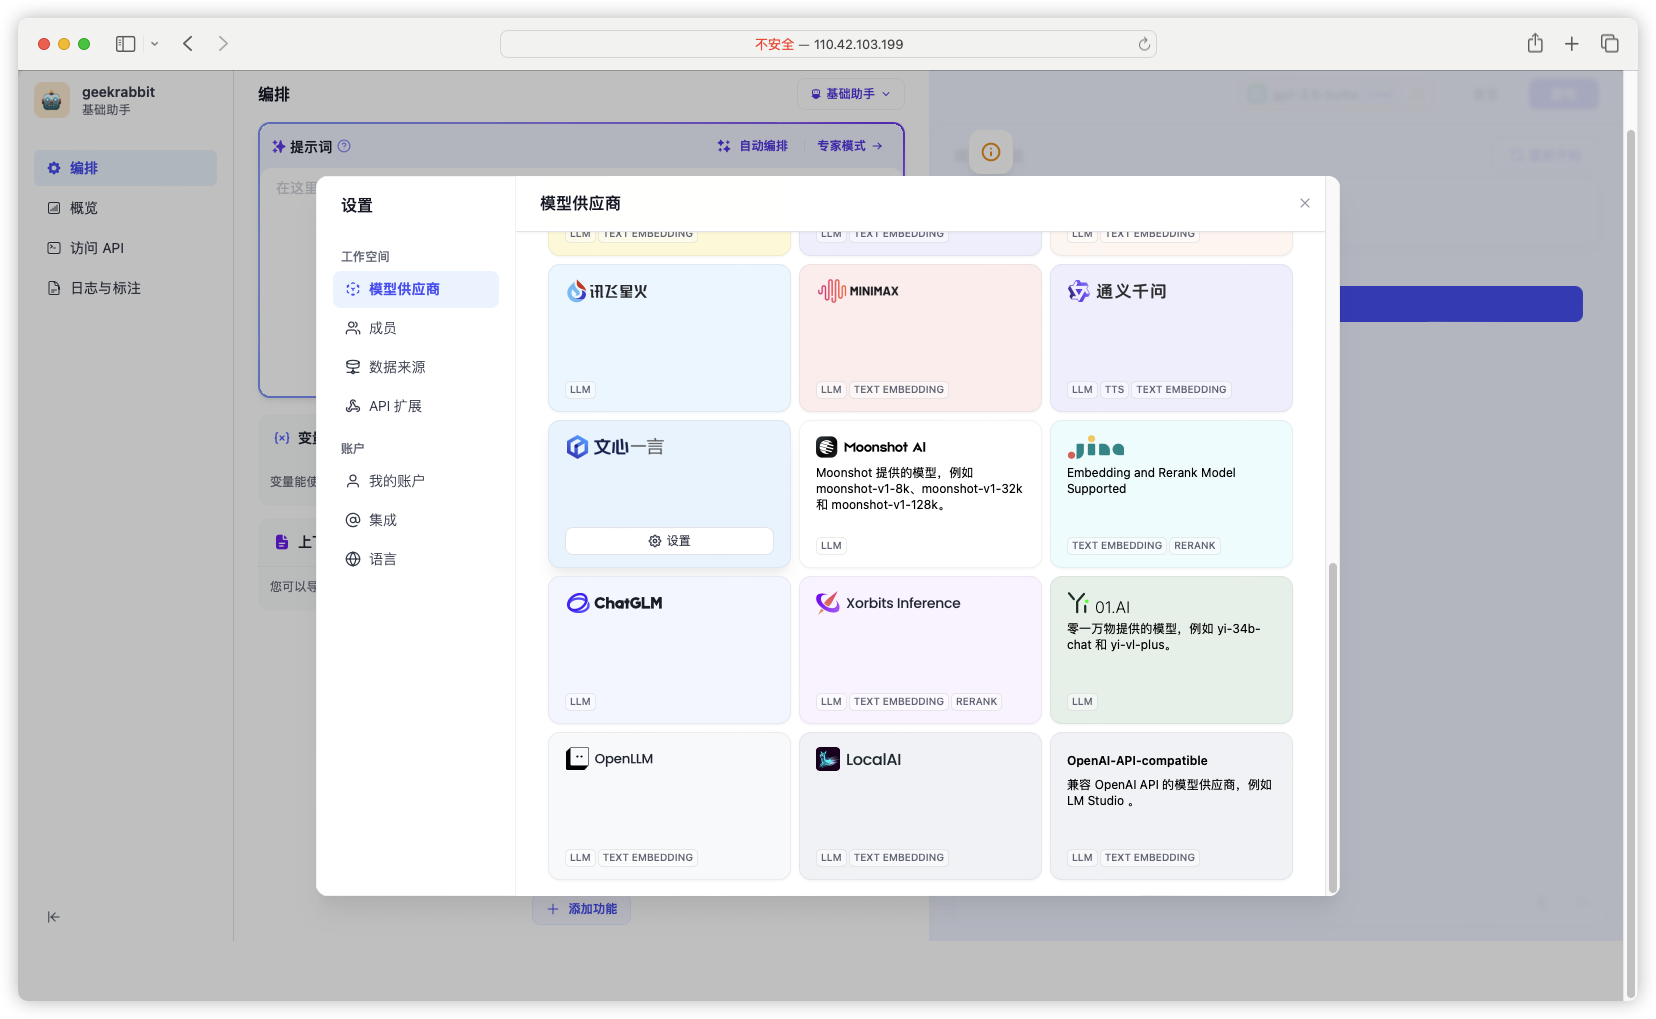Open API 扩展 settings section
The image size is (1656, 1019).
click(416, 406)
